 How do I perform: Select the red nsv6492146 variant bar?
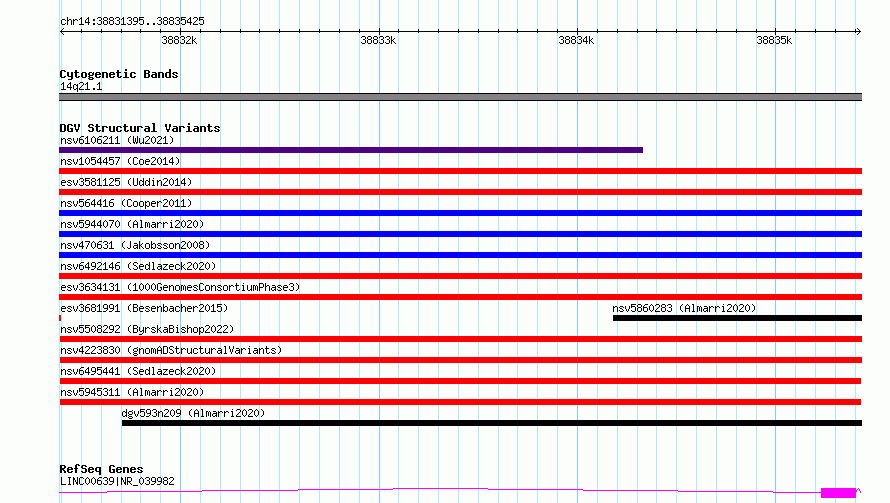460,276
